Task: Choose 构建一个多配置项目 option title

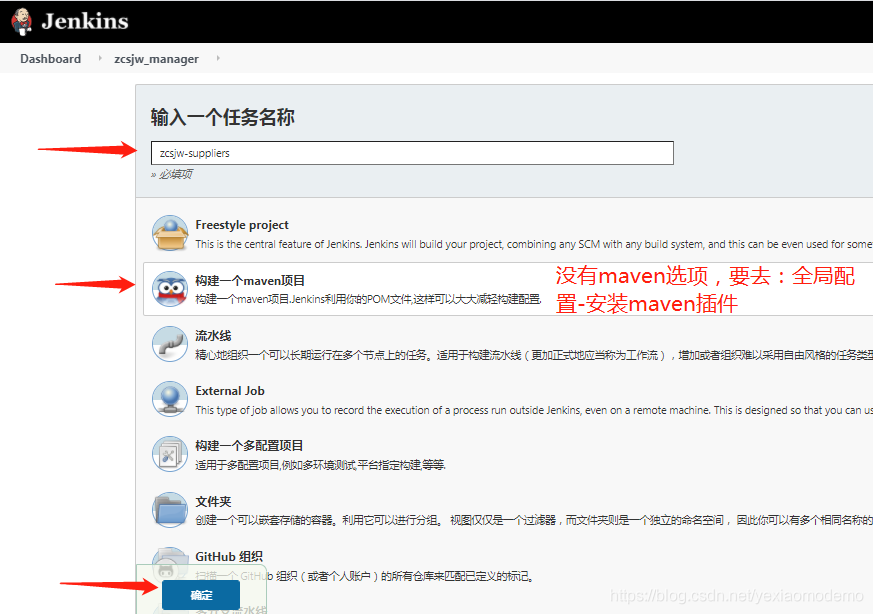Action: tap(249, 446)
